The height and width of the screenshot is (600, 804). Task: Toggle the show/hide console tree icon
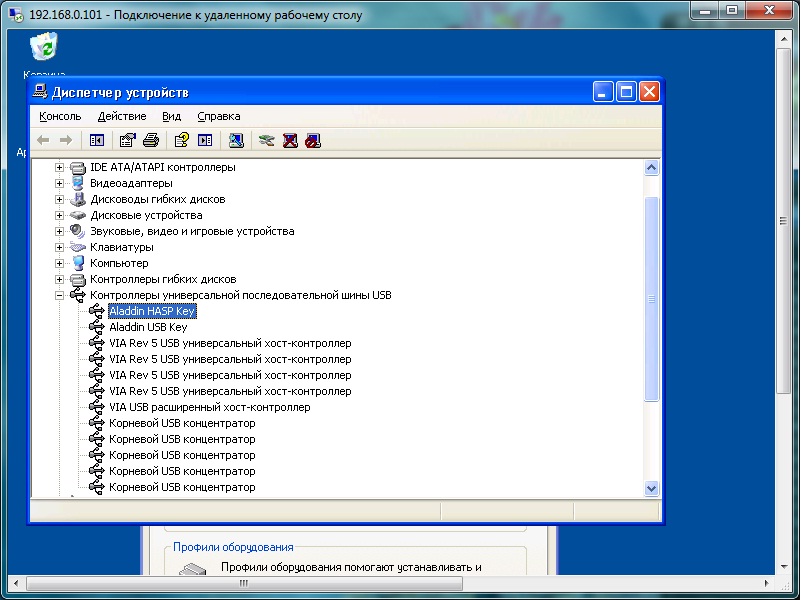(x=97, y=140)
